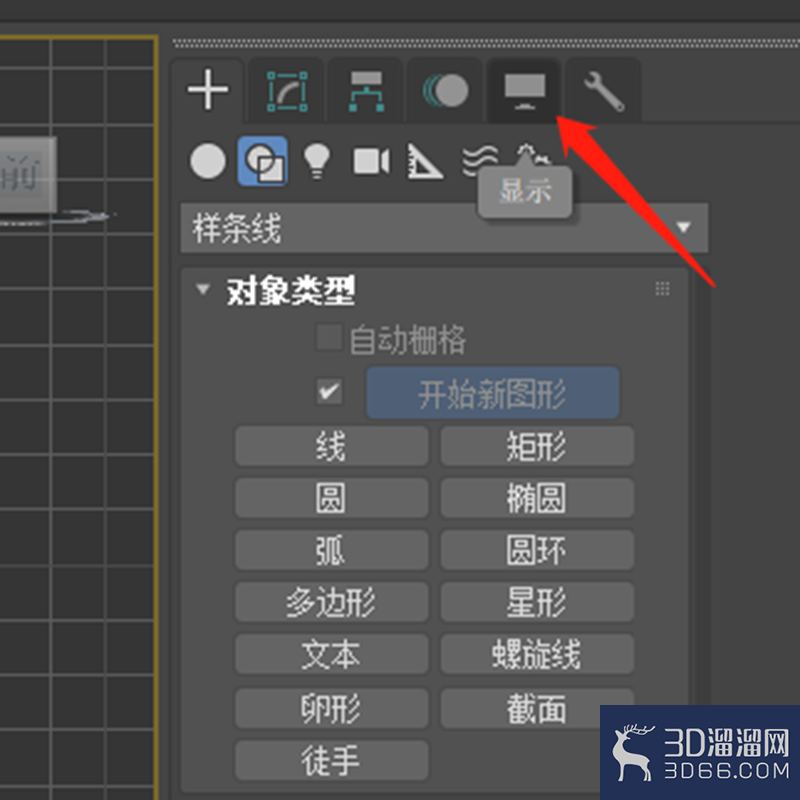Choose the 多边形 shape button

pyautogui.click(x=331, y=603)
